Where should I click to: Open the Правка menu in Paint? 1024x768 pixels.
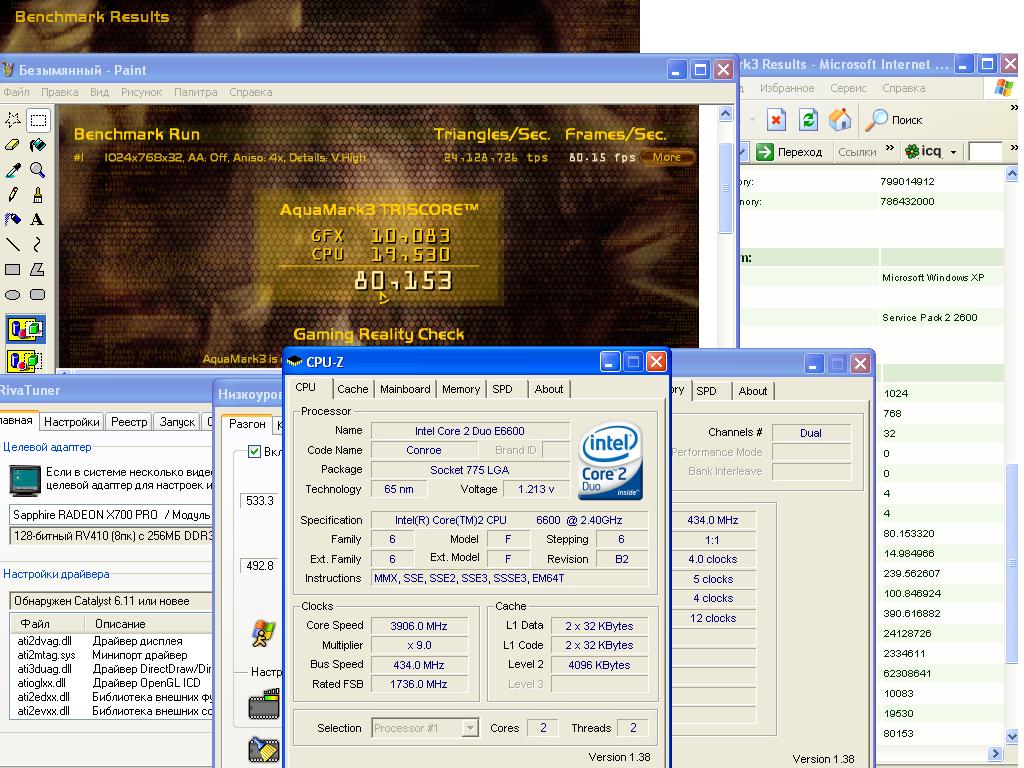pos(59,92)
